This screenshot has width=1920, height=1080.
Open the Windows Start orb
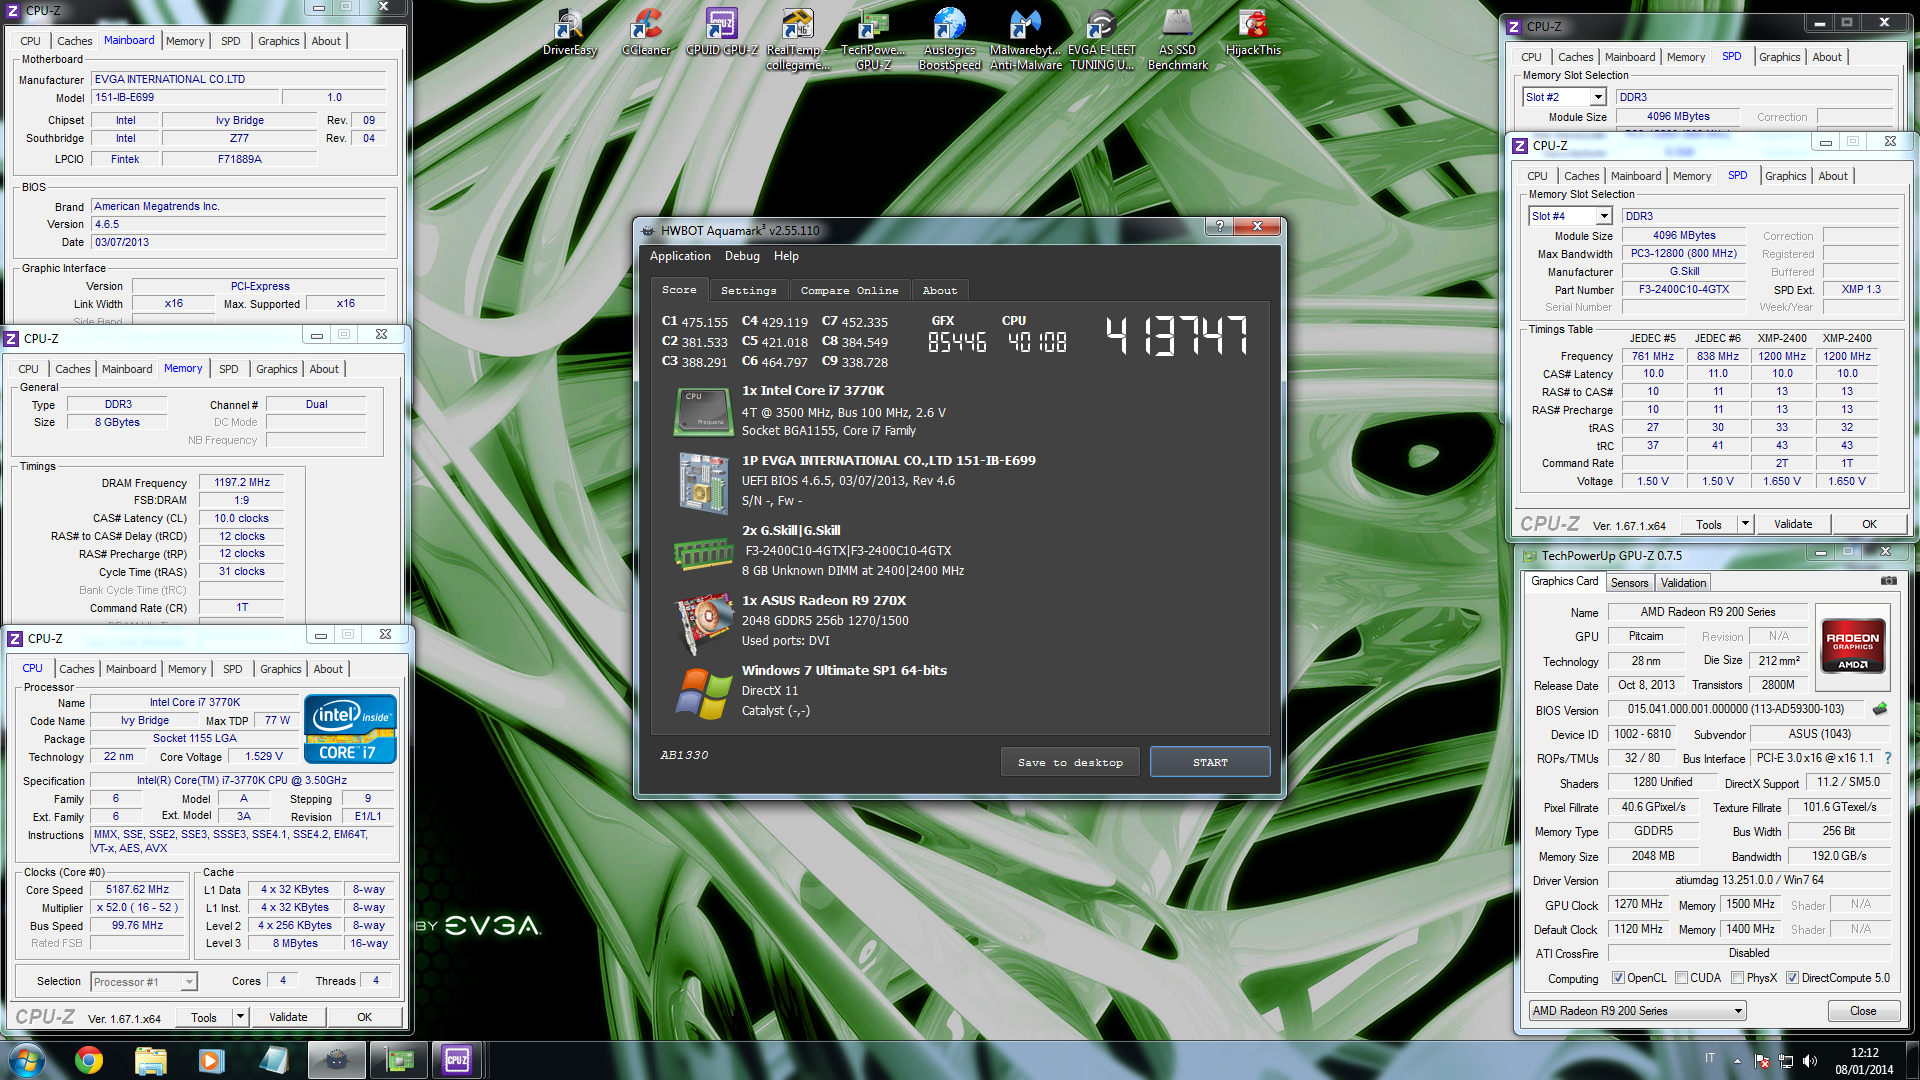point(27,1060)
